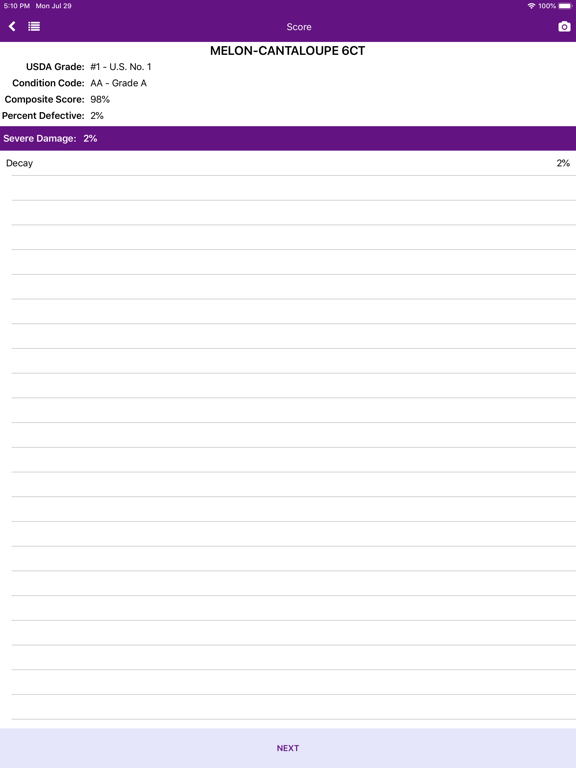Screen dimensions: 576x768
Task: Click the Percent Defective label
Action: (43, 116)
